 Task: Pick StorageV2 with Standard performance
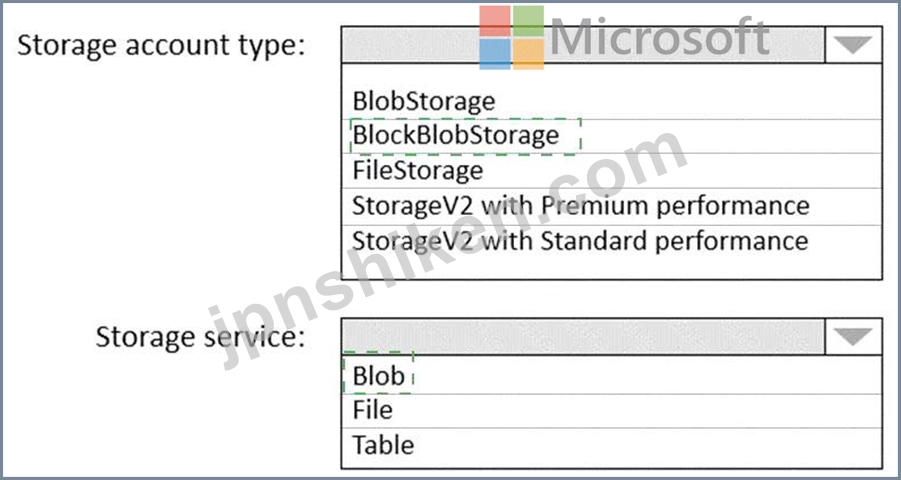611,240
